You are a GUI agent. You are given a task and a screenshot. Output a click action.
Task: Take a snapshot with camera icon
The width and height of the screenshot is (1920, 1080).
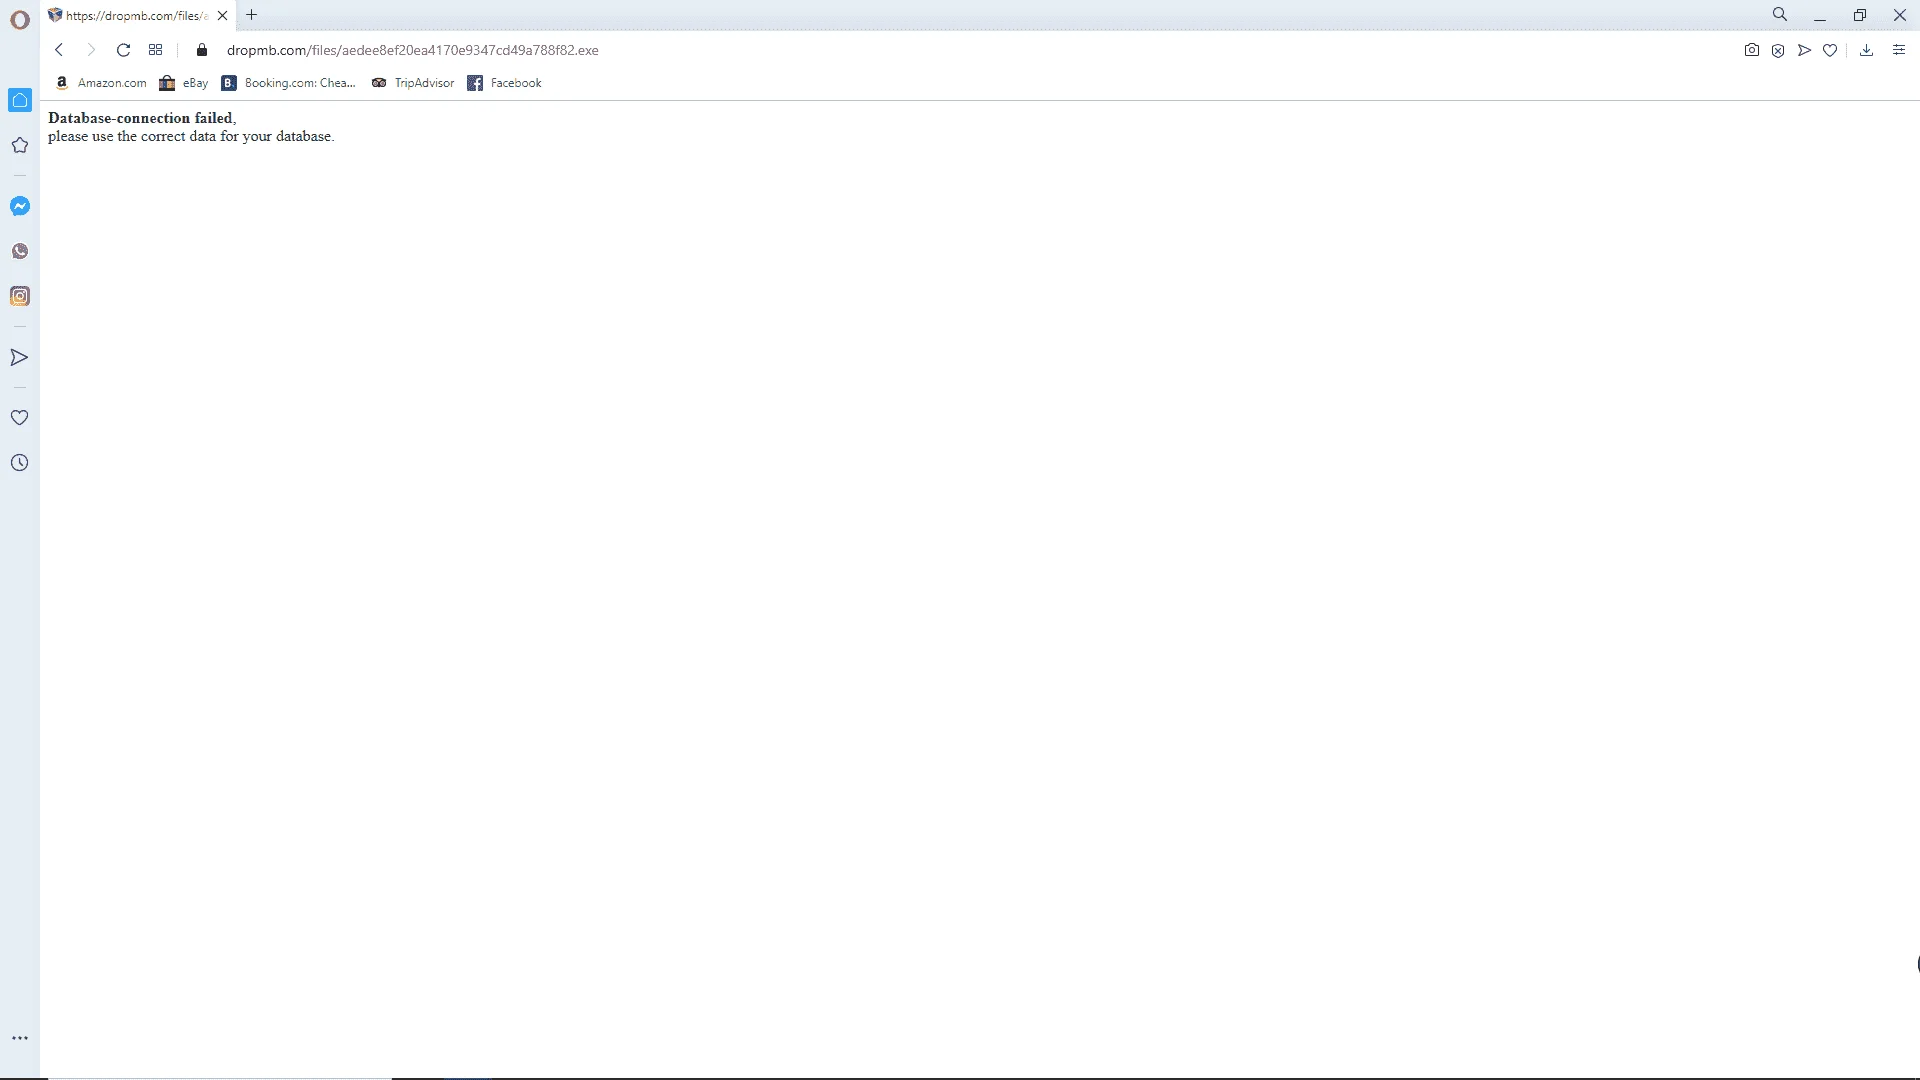[x=1752, y=50]
